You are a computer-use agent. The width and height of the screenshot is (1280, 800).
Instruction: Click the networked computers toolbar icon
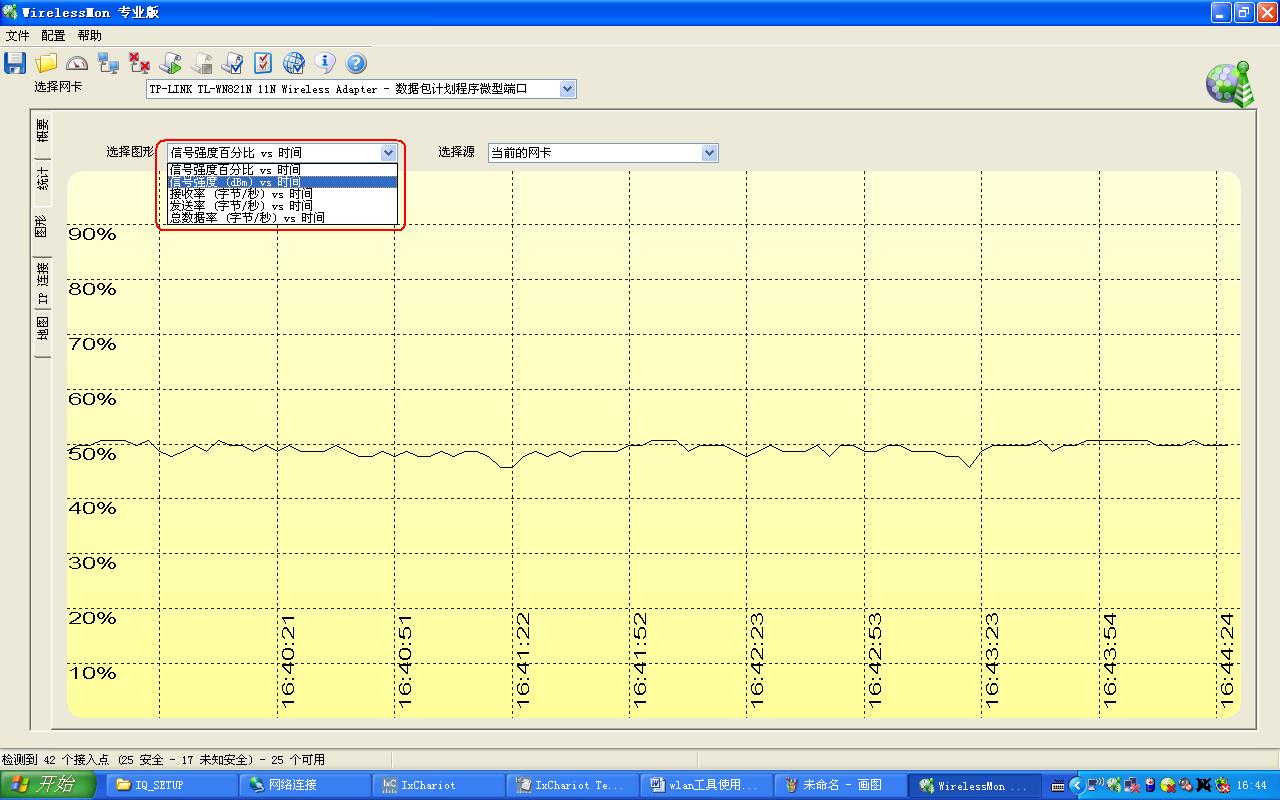[x=108, y=63]
